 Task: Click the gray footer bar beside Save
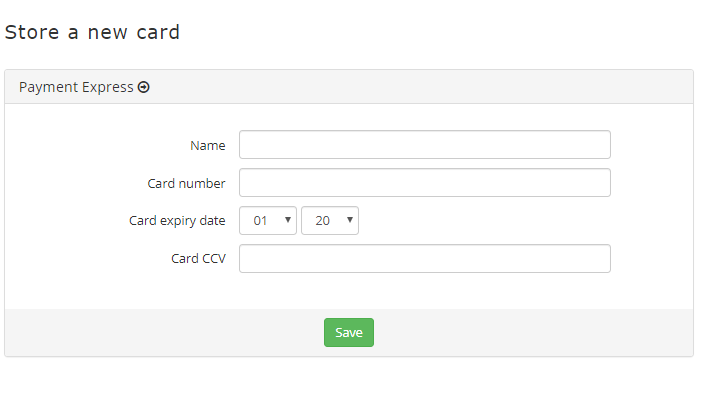pos(534,333)
